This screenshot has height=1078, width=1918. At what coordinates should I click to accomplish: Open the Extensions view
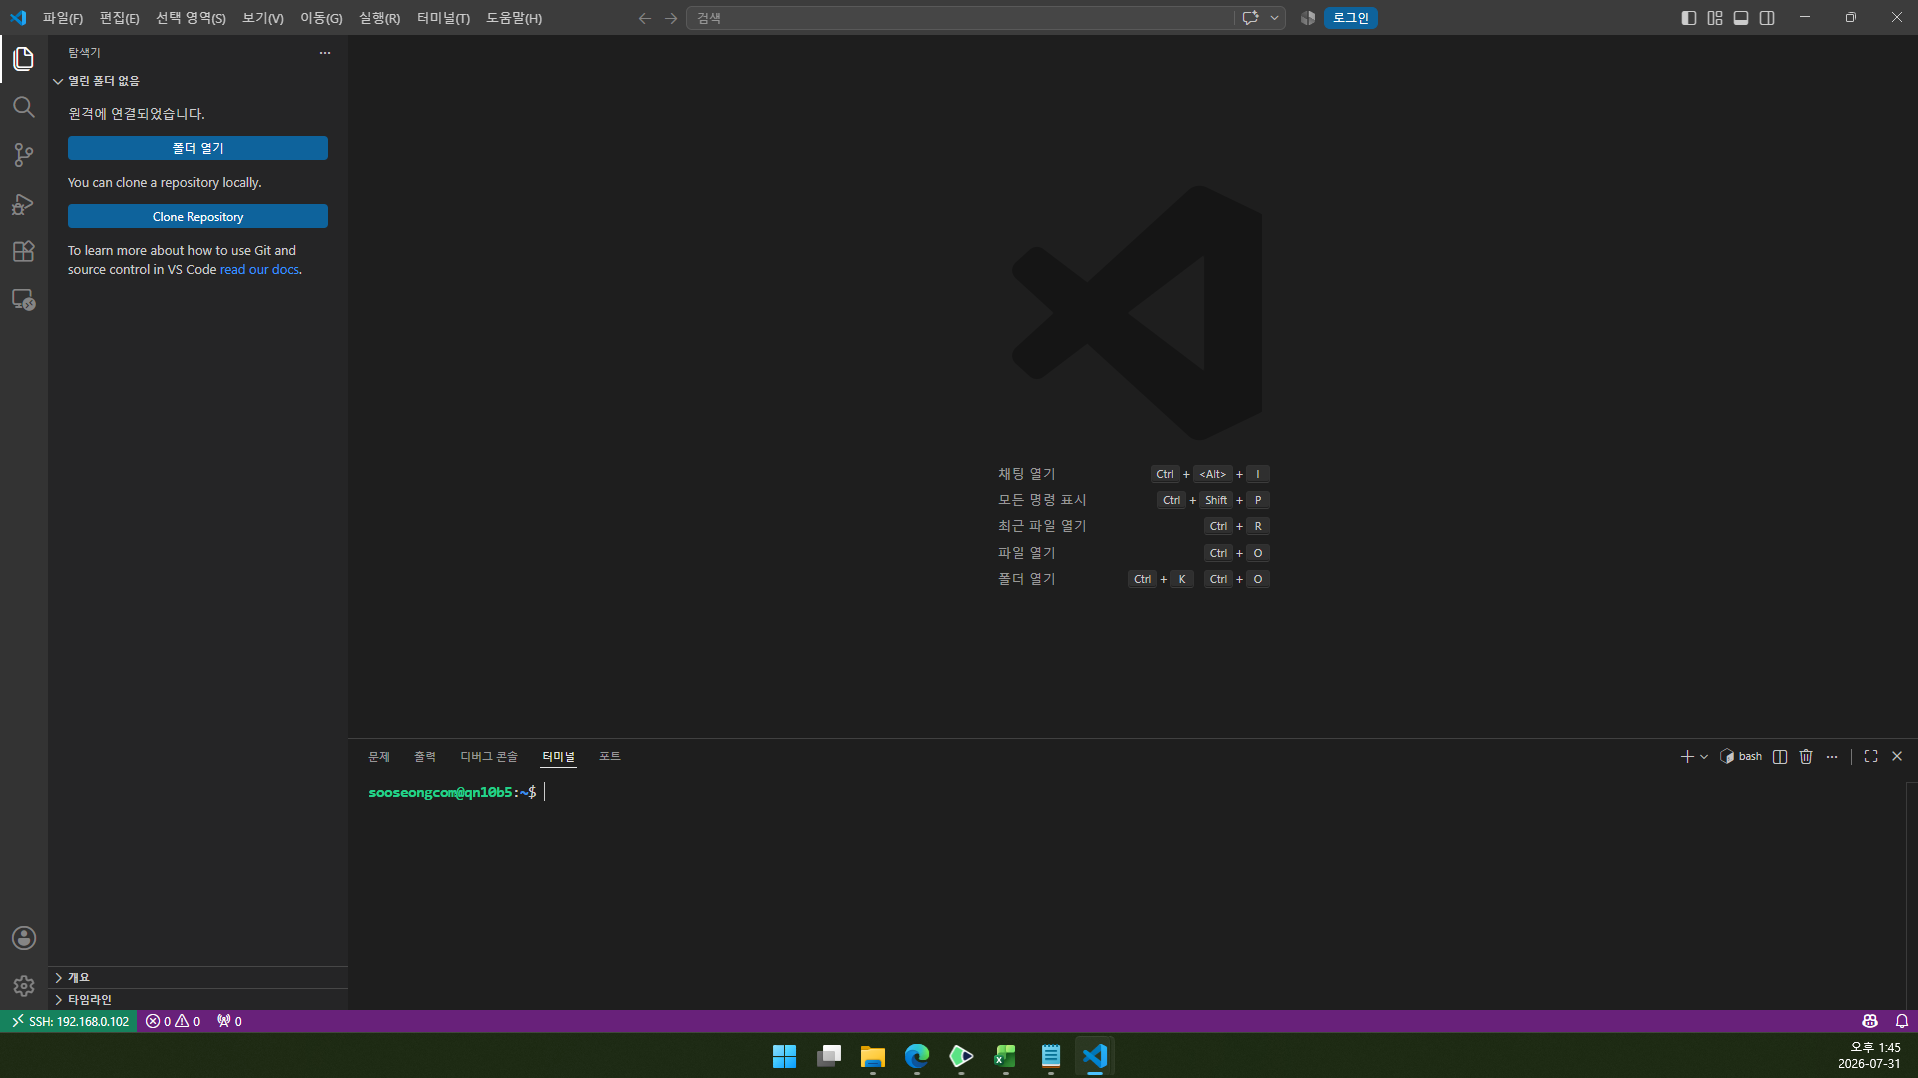coord(24,251)
